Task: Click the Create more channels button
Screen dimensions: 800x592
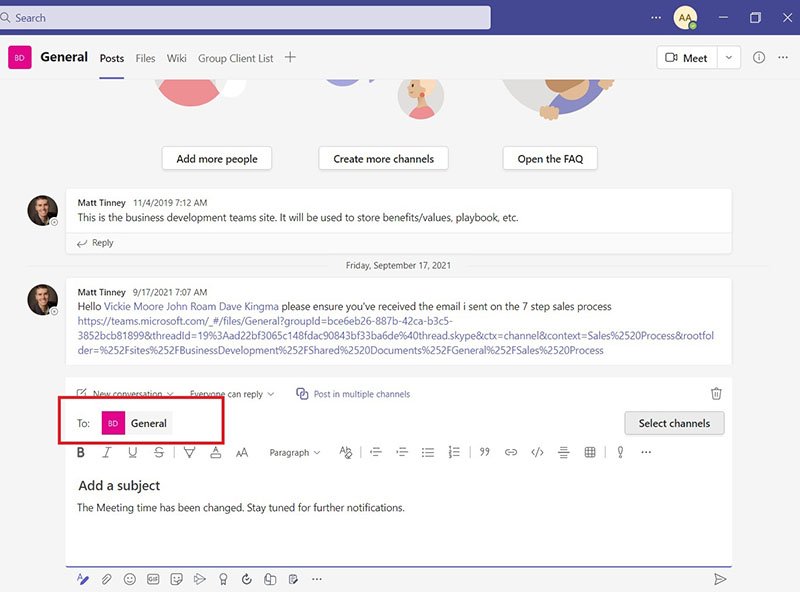Action: pyautogui.click(x=384, y=158)
